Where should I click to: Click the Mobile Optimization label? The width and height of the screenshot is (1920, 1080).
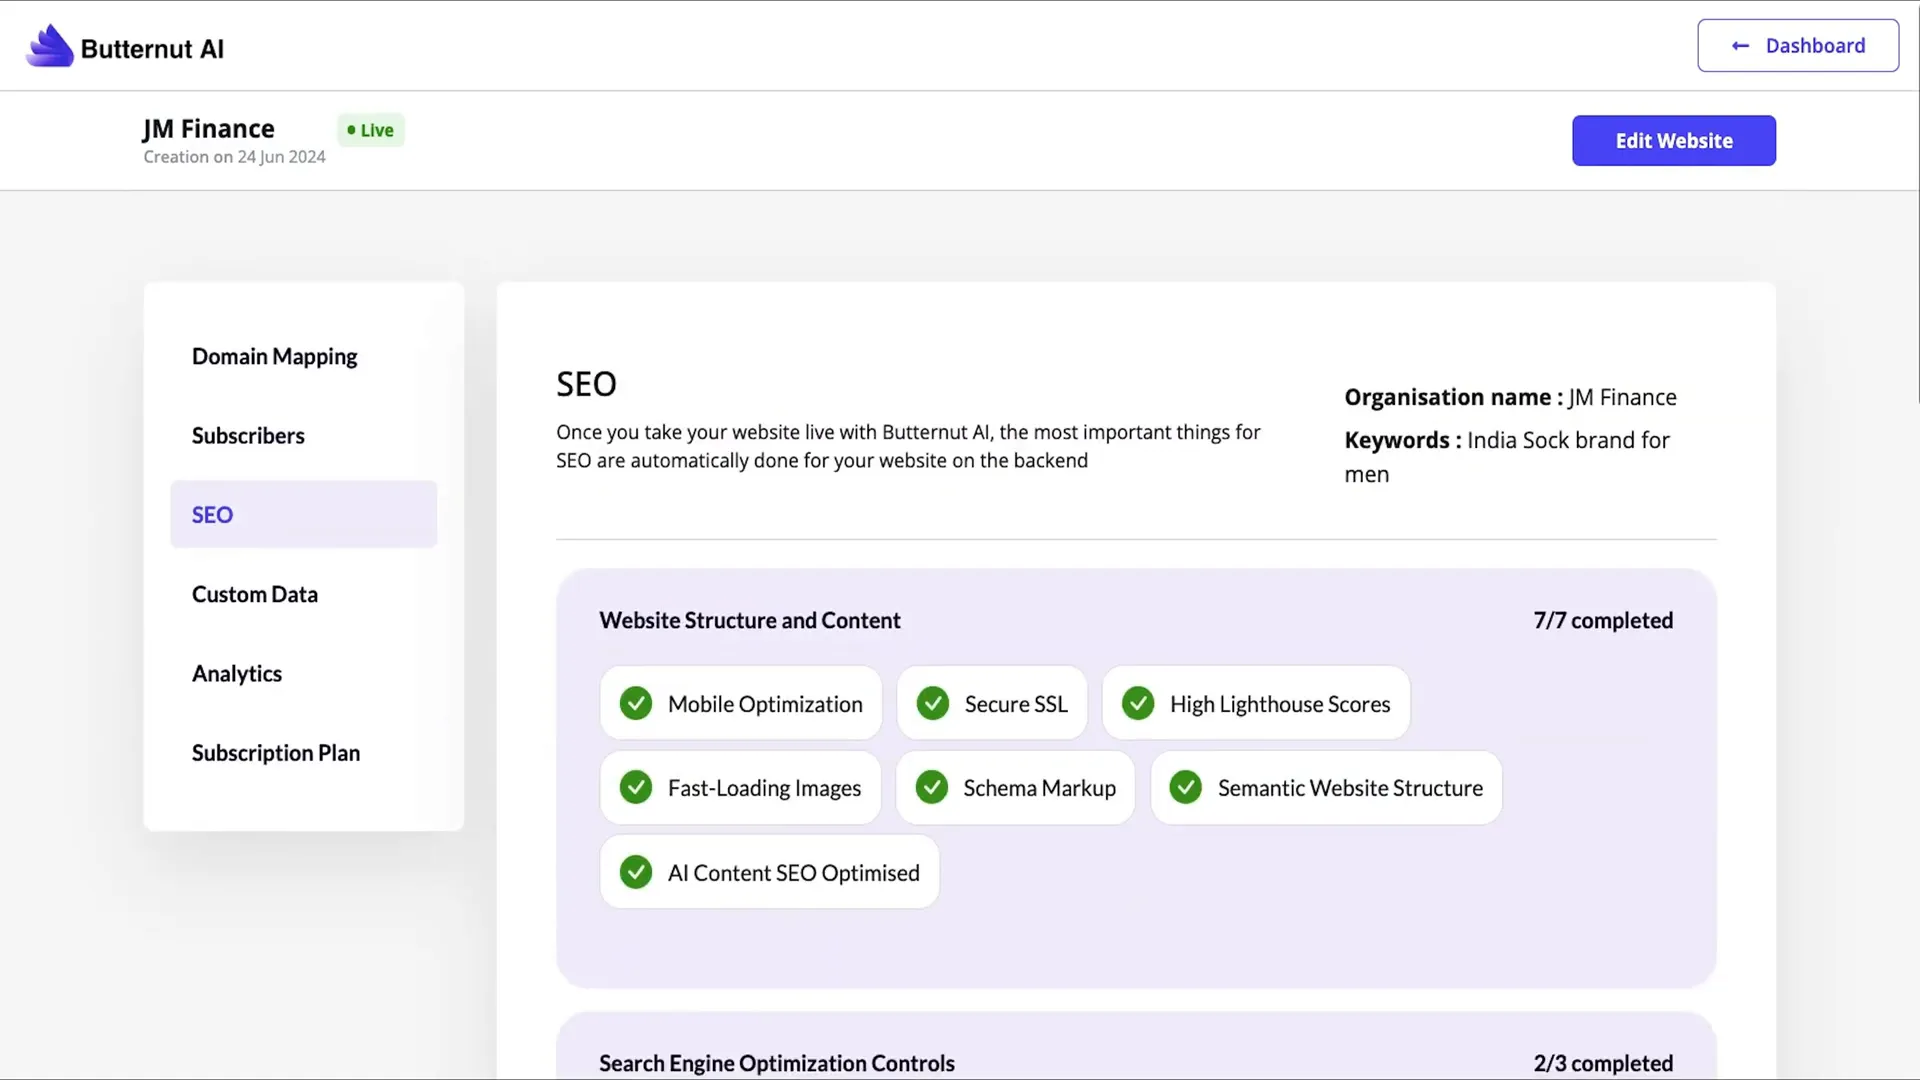coord(765,704)
